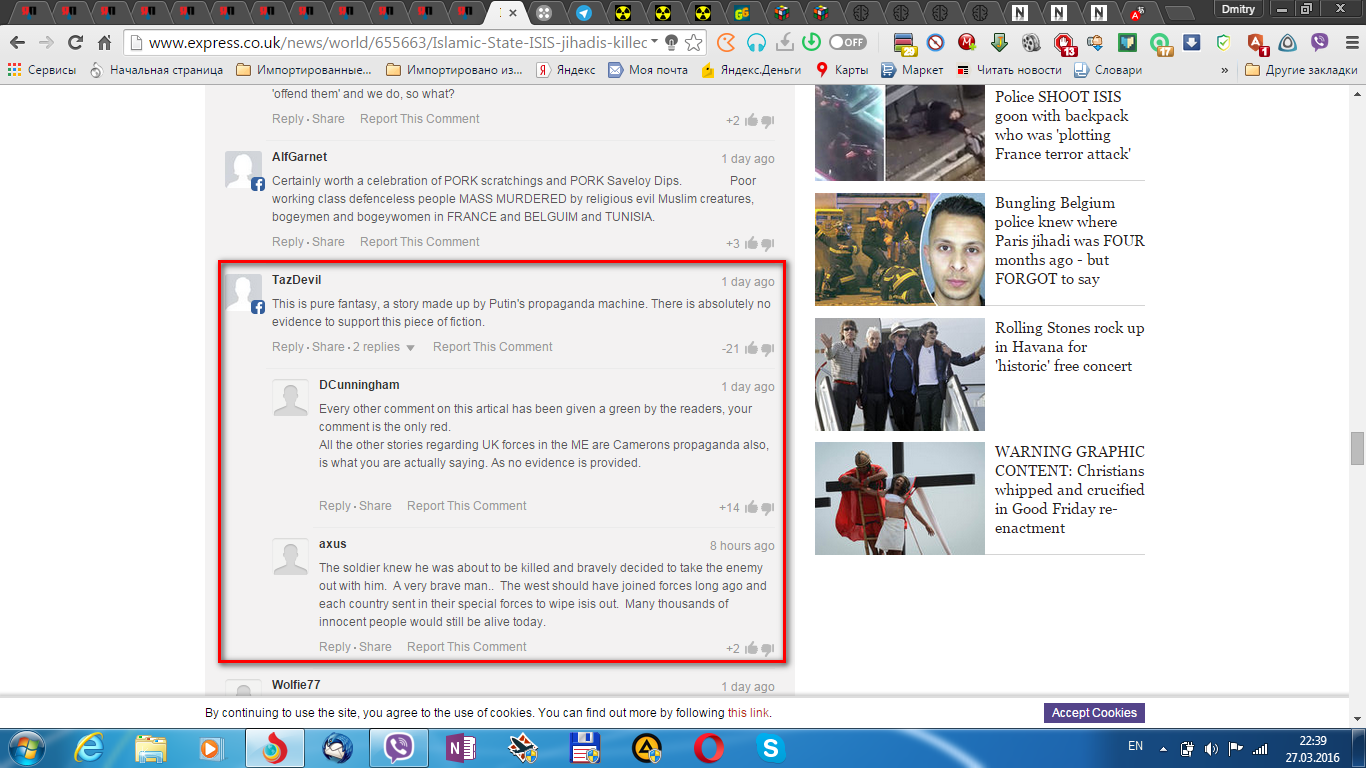
Task: Thumbs down AlfGarnet's comment
Action: 768,244
